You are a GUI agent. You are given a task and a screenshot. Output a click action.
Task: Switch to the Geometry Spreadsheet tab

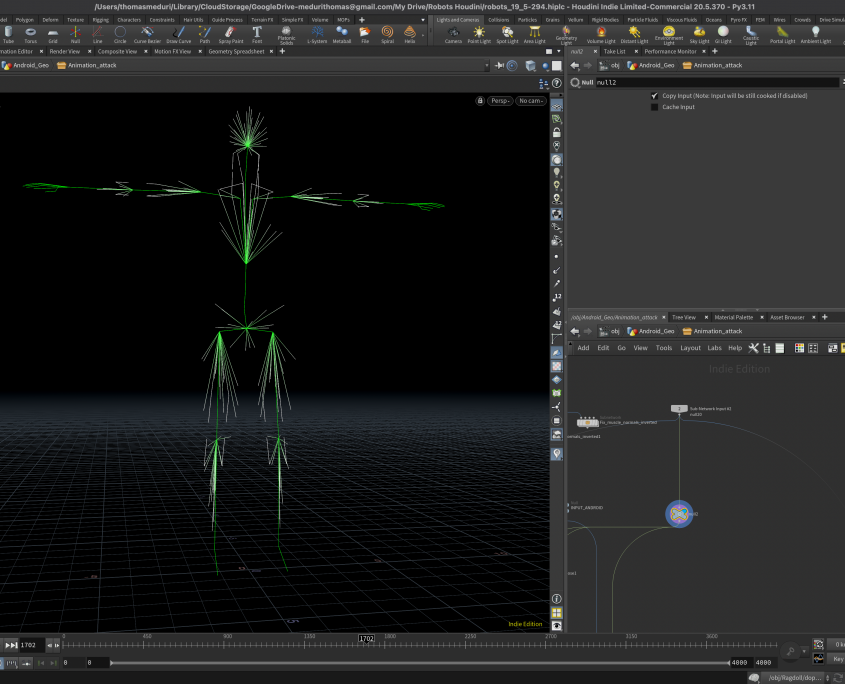pos(236,51)
